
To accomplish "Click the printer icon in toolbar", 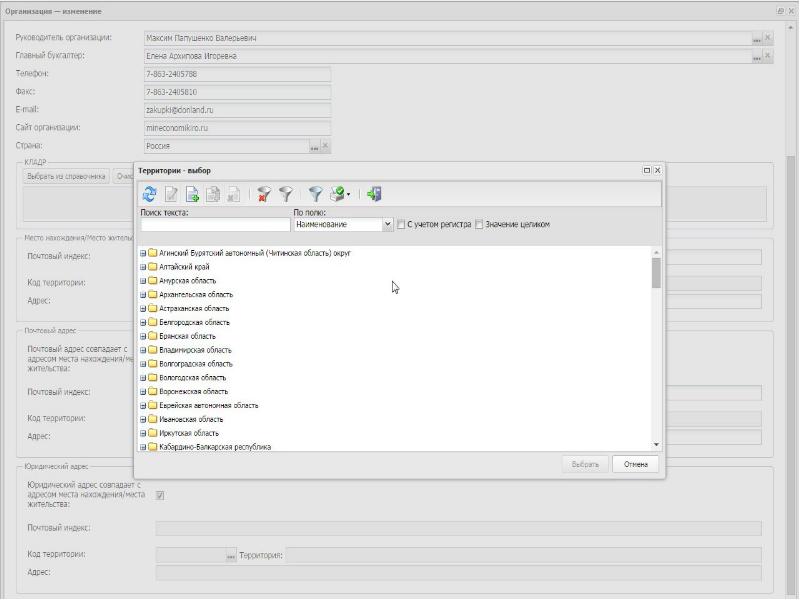I will tap(337, 194).
